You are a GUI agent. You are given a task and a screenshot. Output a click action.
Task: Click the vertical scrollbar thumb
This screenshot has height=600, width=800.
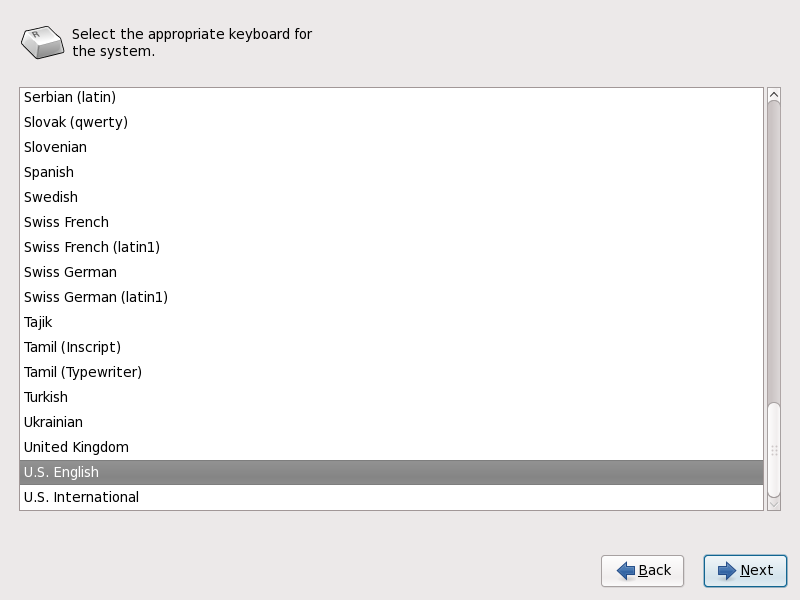(773, 450)
